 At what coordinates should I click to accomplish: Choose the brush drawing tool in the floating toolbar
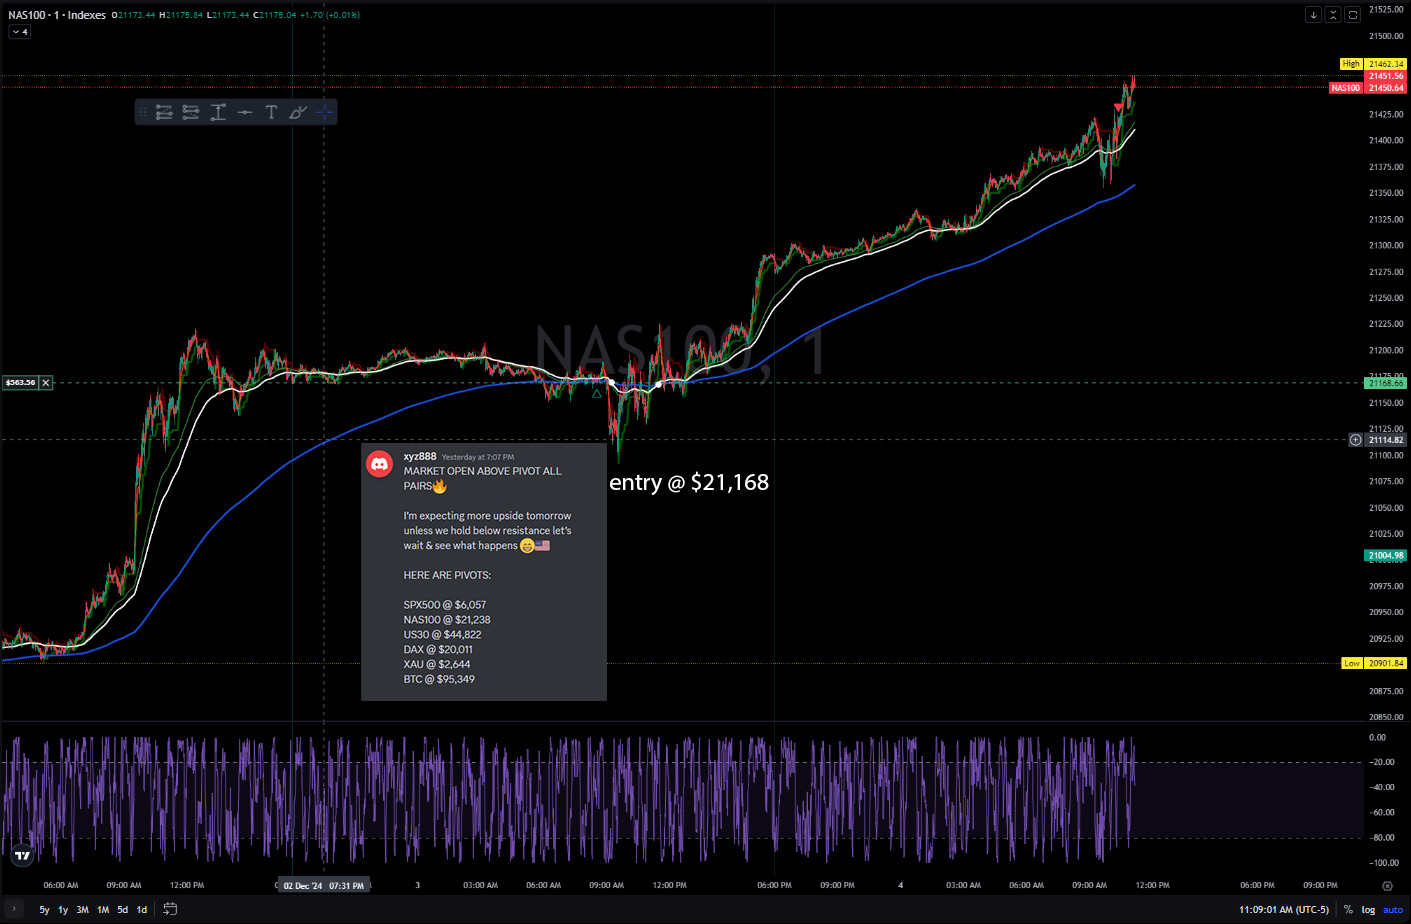pyautogui.click(x=297, y=112)
